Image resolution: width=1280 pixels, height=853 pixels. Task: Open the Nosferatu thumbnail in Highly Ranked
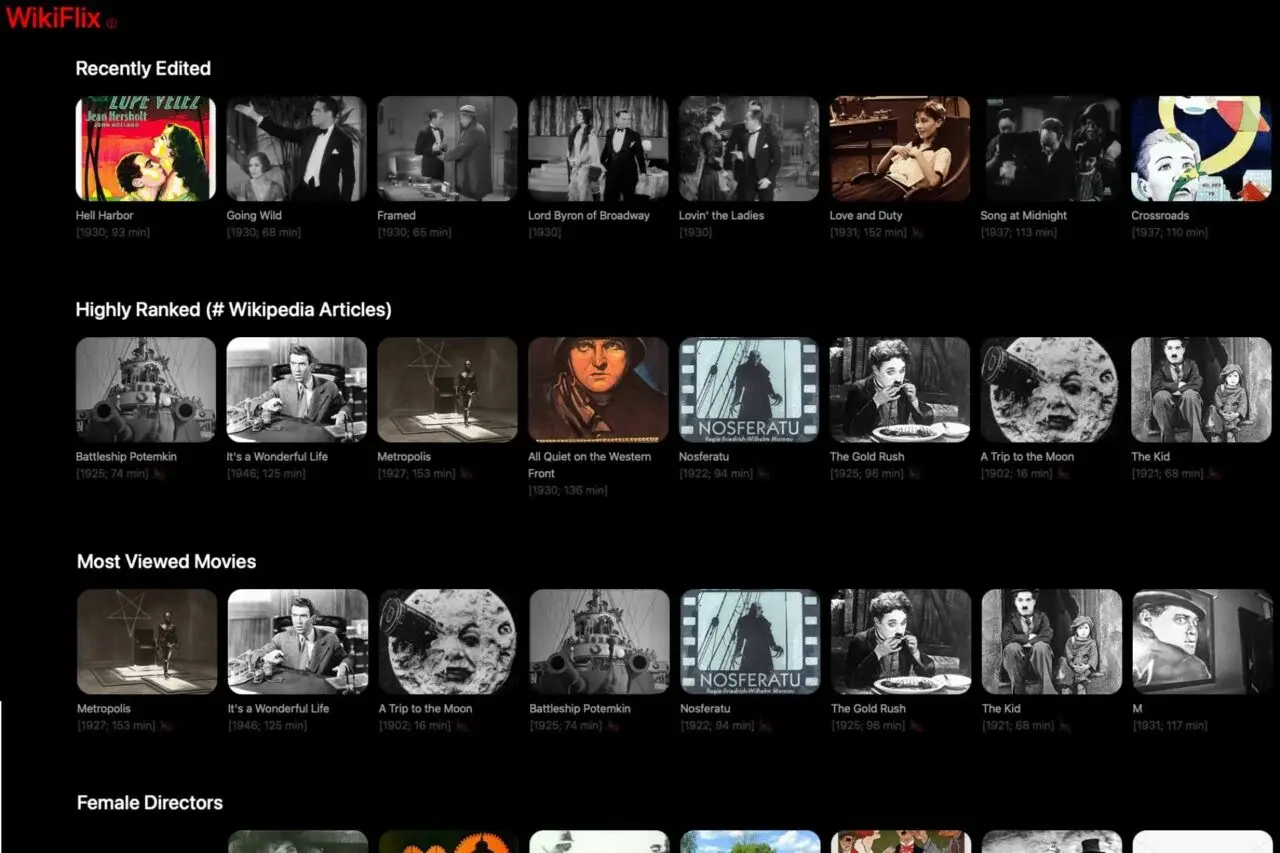click(x=749, y=389)
